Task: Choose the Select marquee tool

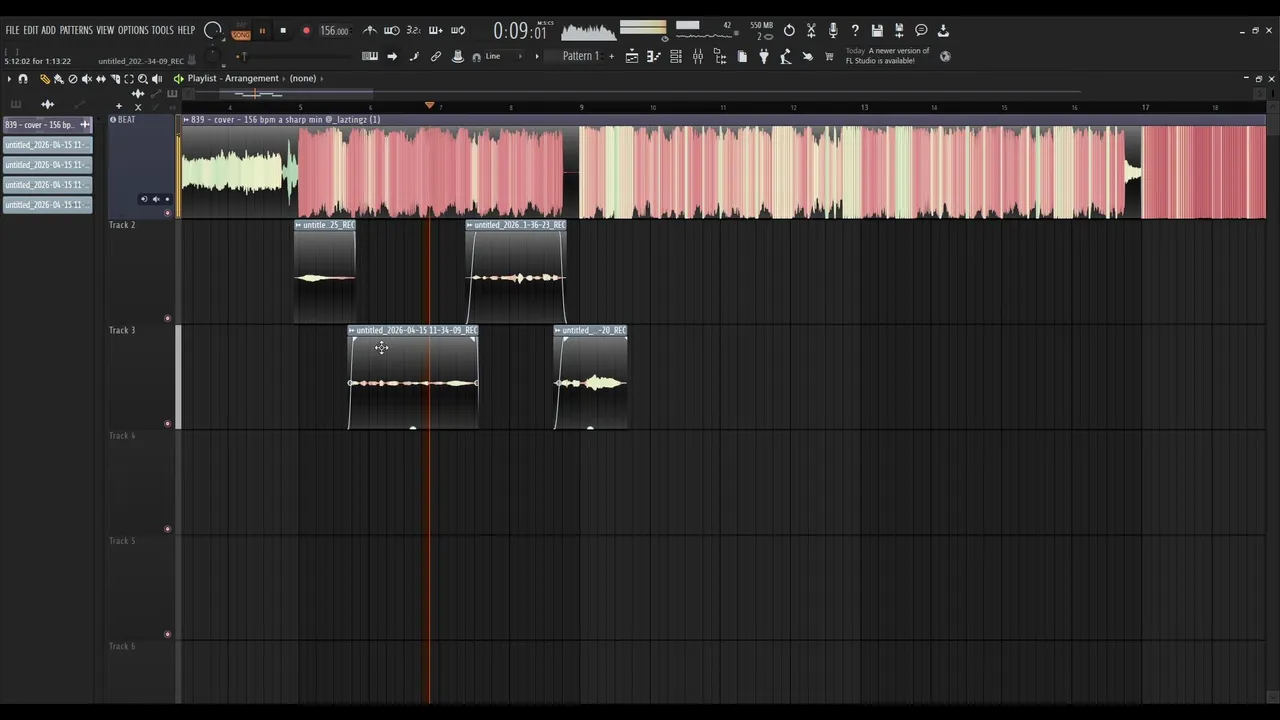Action: coord(129,79)
